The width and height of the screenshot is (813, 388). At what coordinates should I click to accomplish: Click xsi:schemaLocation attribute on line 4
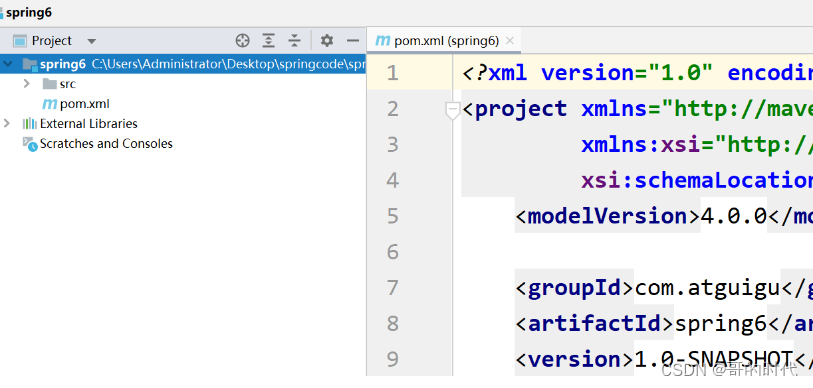(697, 181)
